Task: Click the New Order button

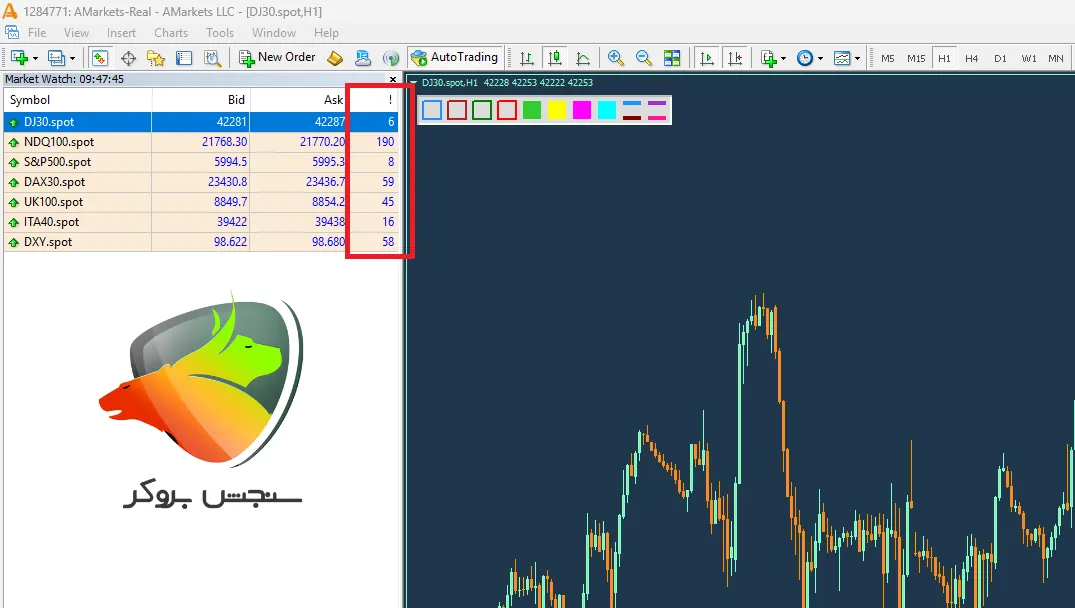Action: pos(277,58)
